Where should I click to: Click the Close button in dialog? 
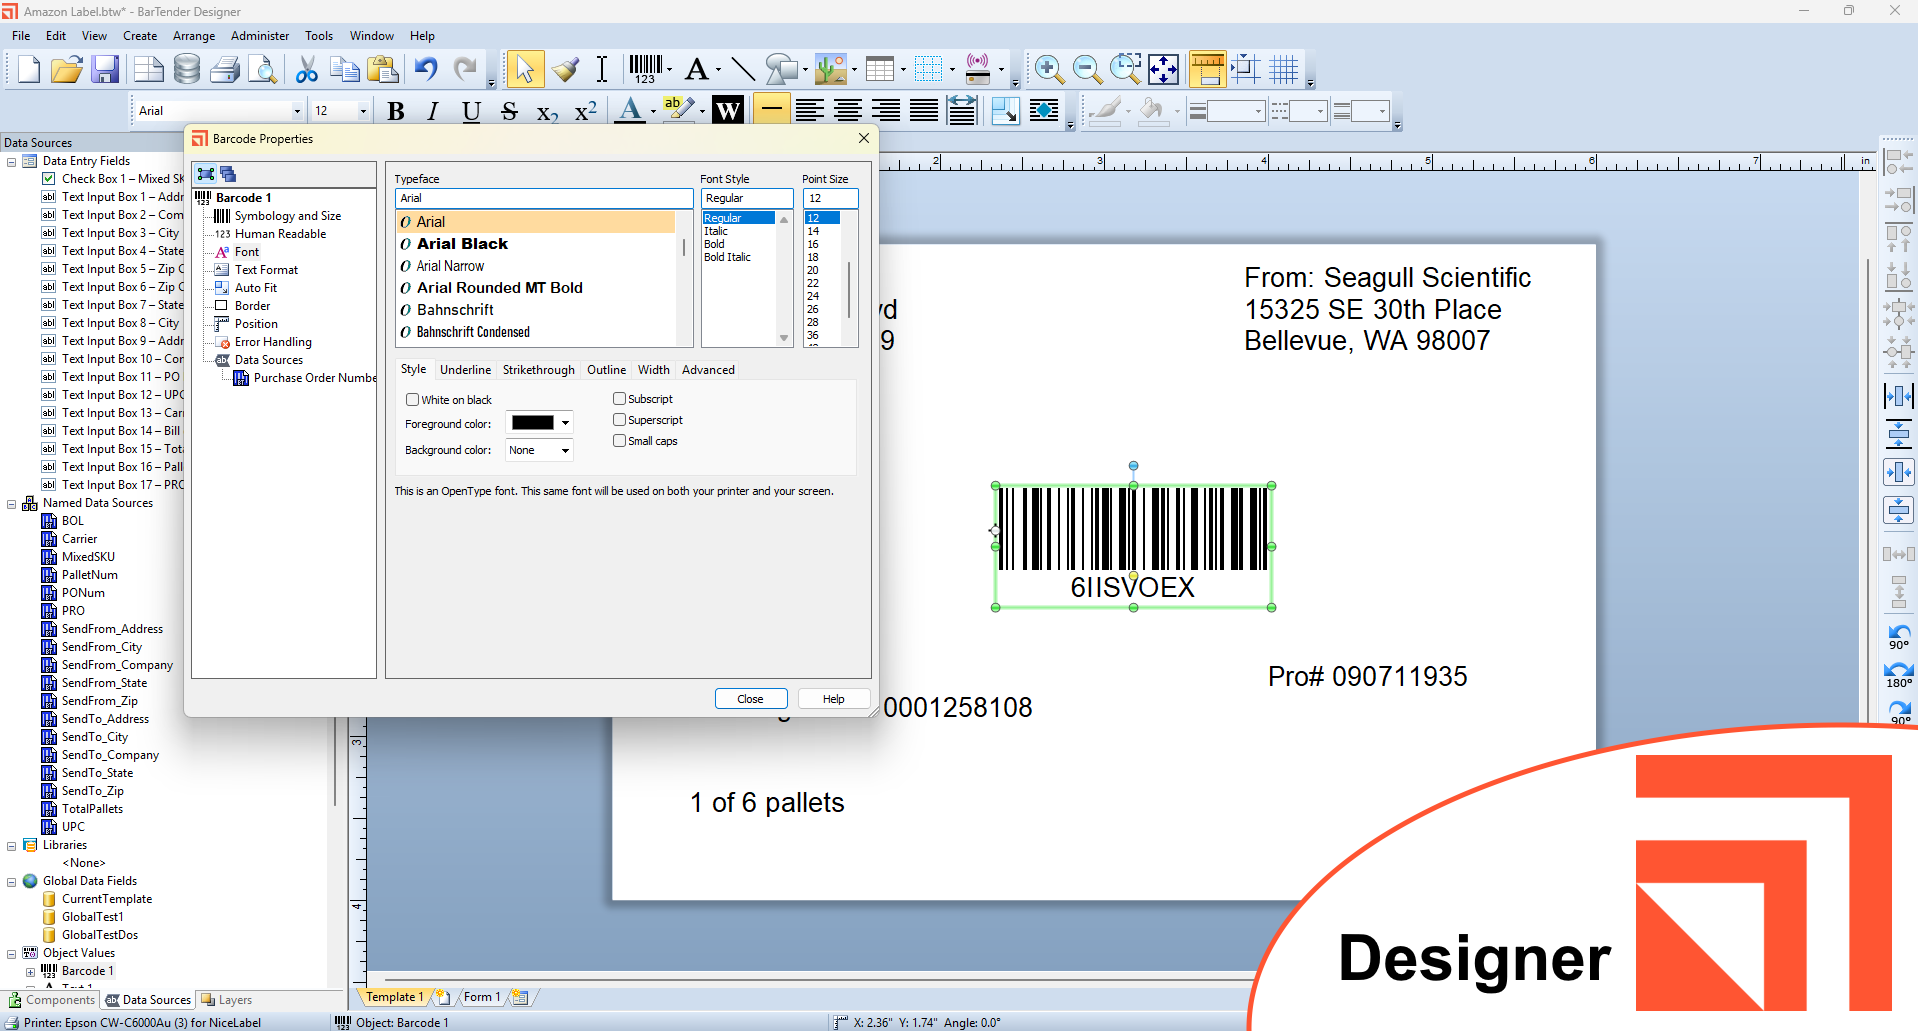point(750,699)
